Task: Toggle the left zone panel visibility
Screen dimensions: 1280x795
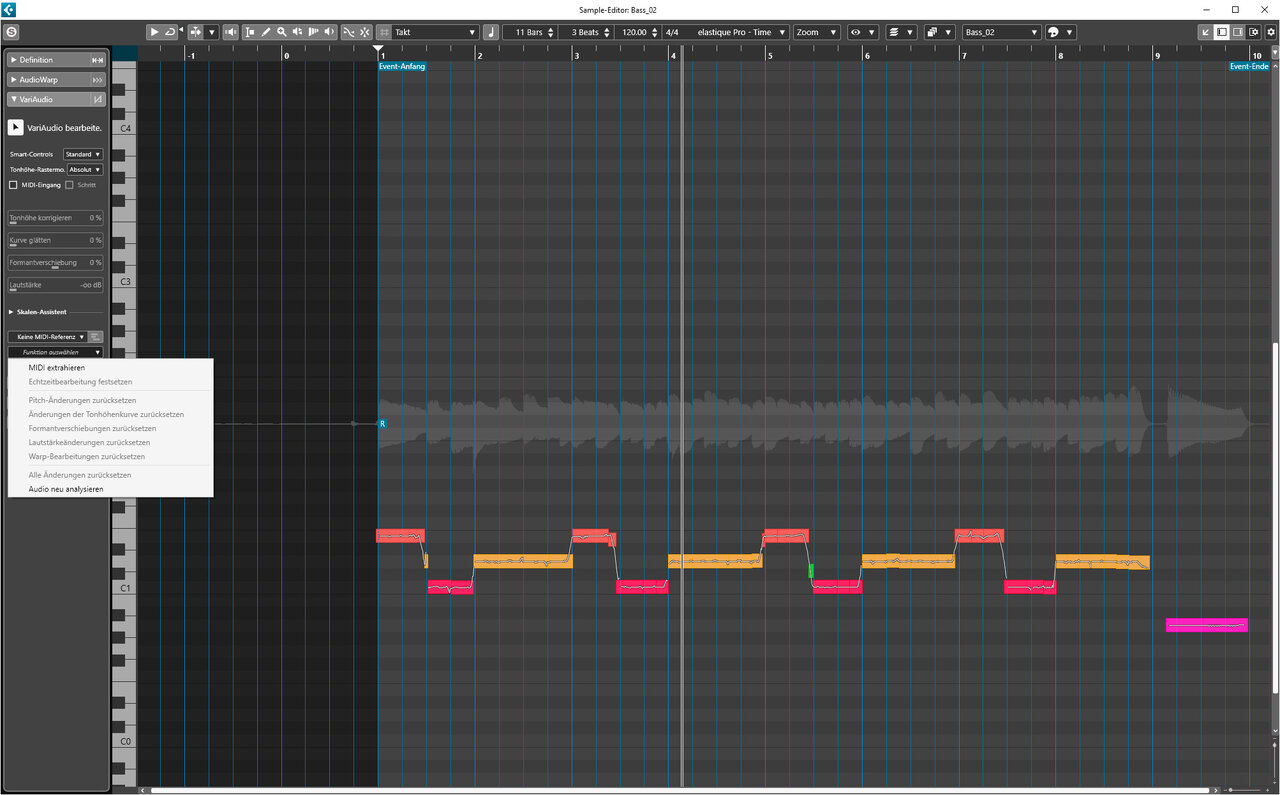Action: click(1221, 32)
